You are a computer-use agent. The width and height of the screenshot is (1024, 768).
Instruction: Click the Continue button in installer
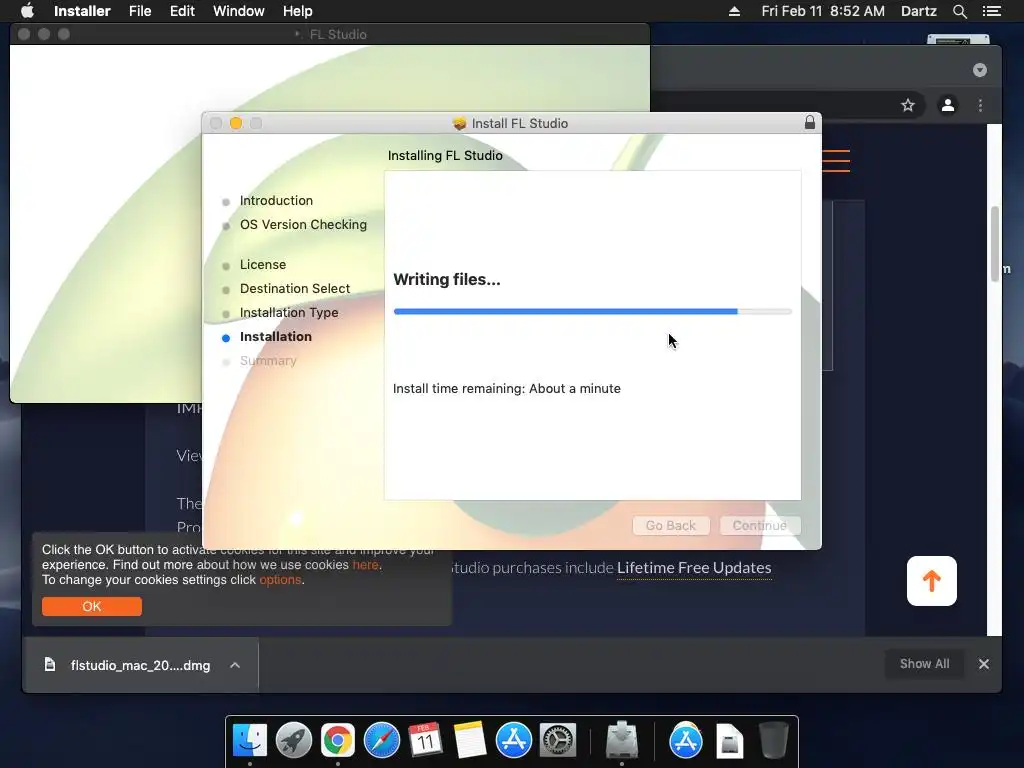(x=760, y=526)
